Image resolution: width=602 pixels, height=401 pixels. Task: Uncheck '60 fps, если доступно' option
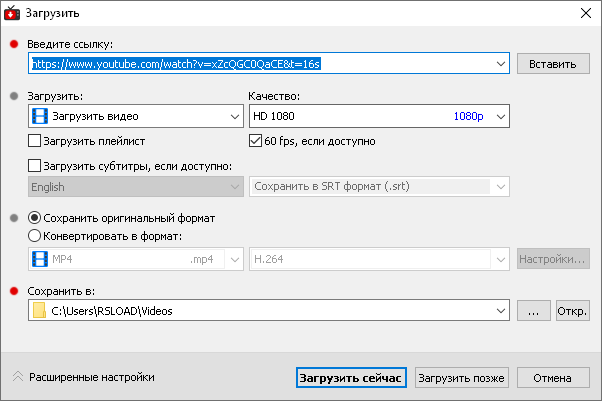255,141
